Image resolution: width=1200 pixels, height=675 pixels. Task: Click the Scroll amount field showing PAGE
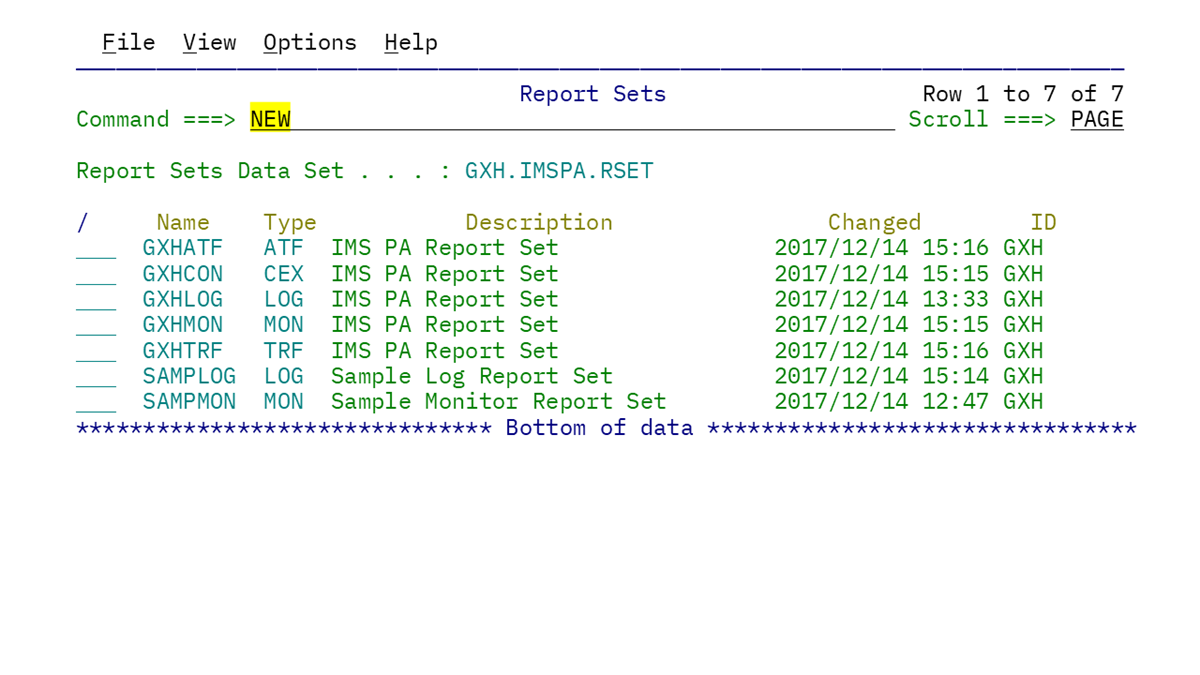(x=1096, y=119)
